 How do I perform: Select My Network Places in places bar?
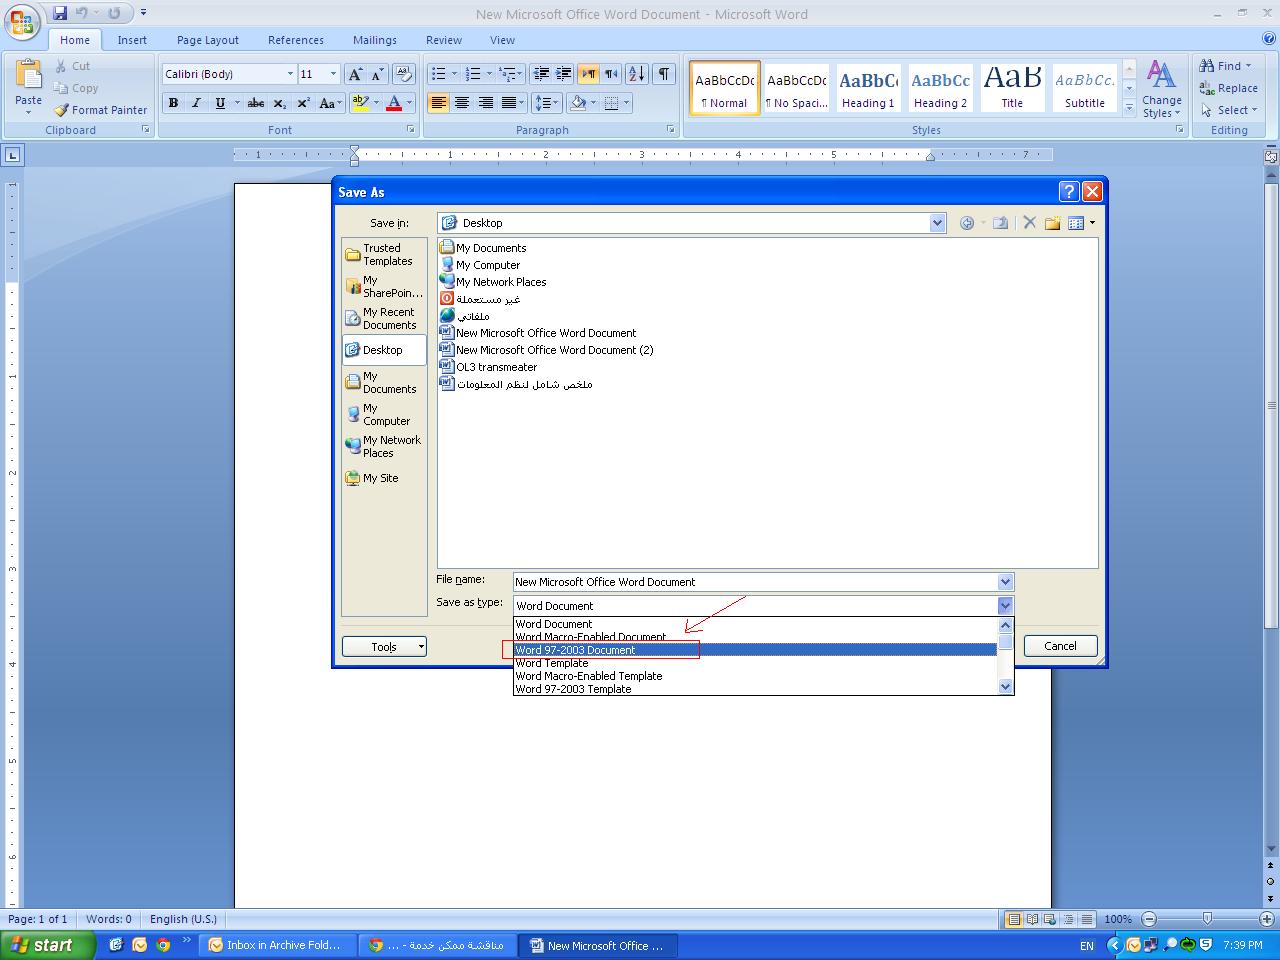pos(384,446)
